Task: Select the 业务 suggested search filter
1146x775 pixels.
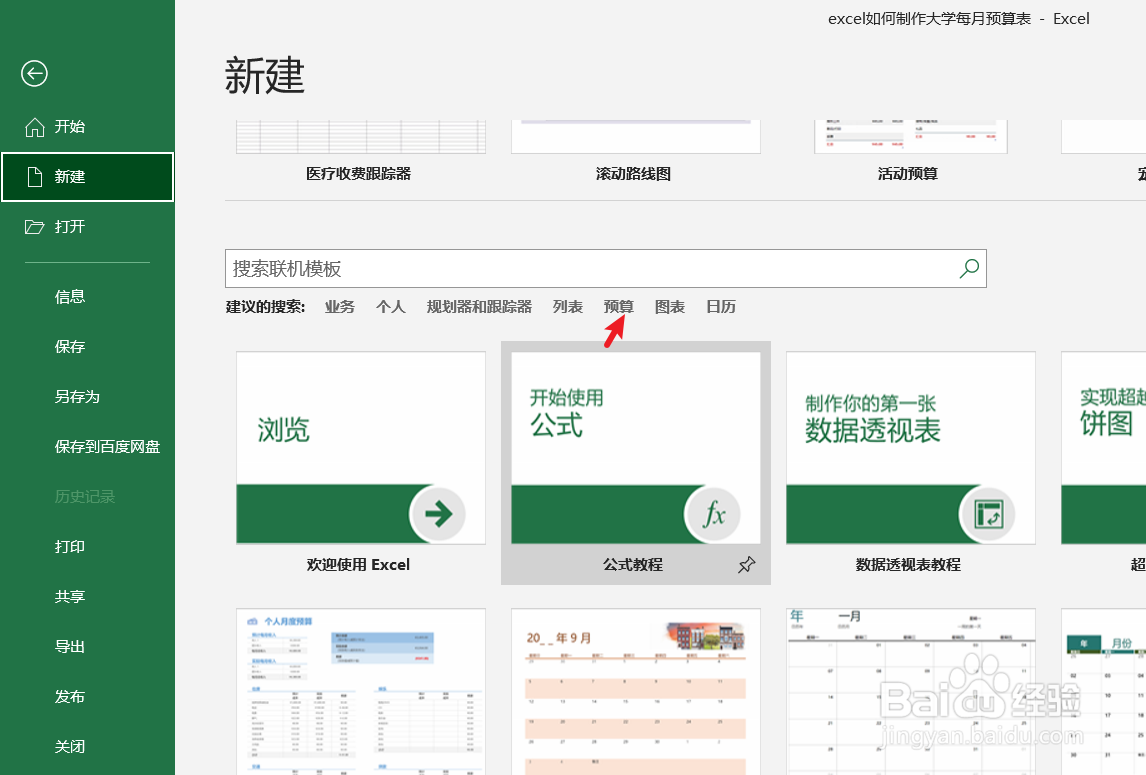Action: 339,307
